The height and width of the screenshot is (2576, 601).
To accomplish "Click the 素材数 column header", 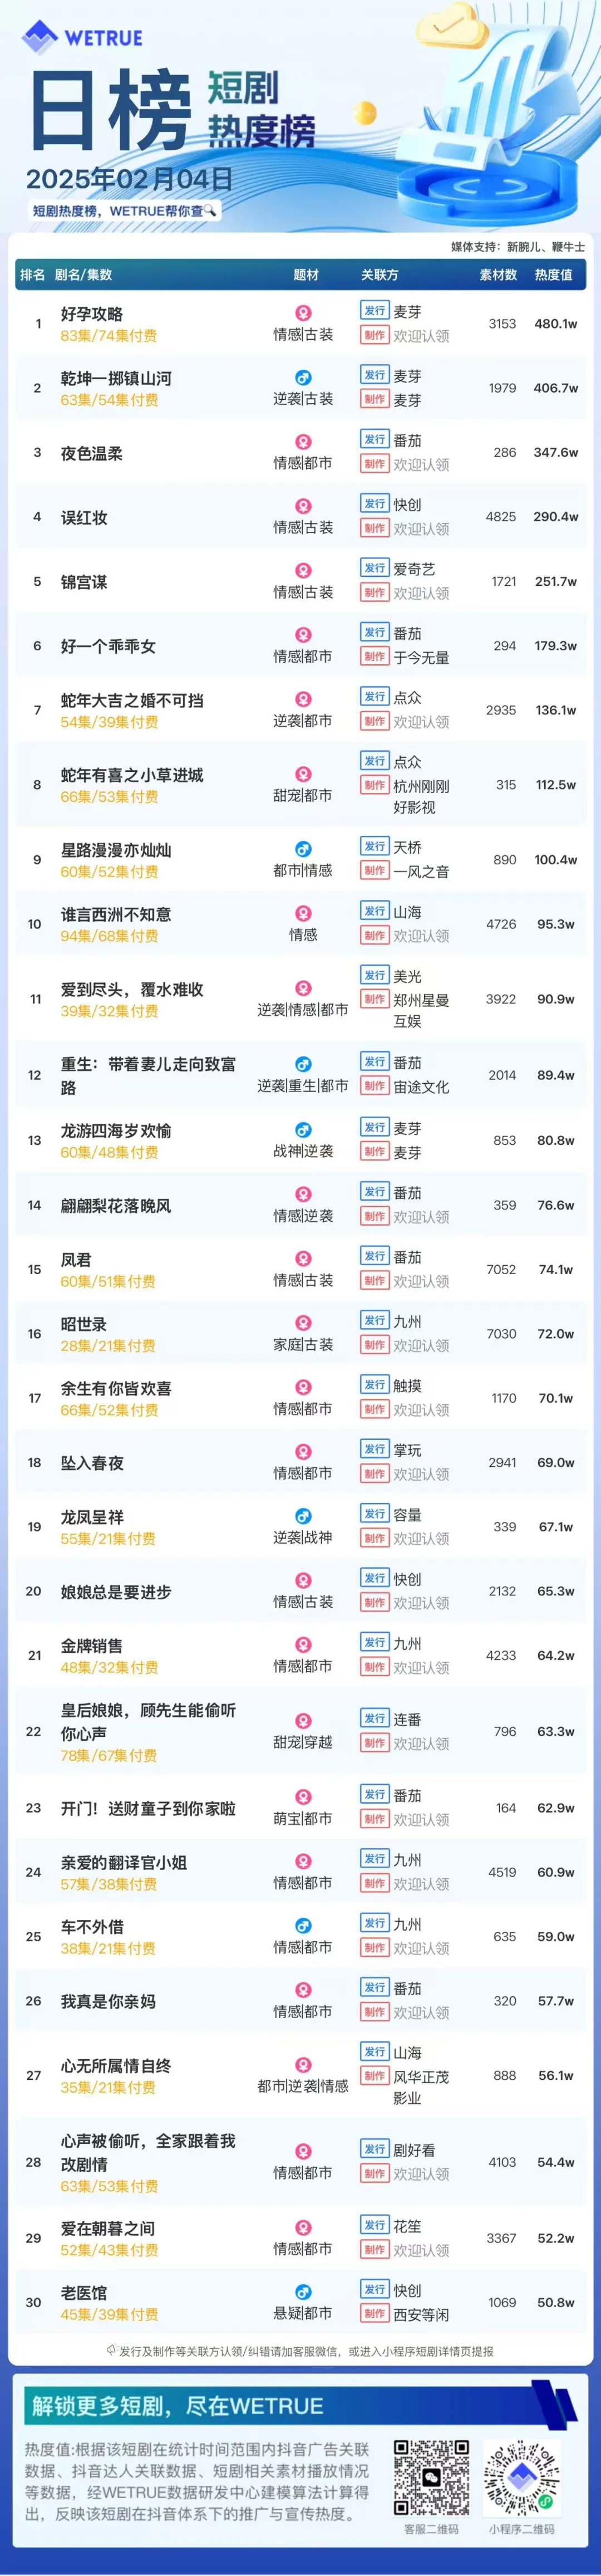I will click(x=498, y=275).
